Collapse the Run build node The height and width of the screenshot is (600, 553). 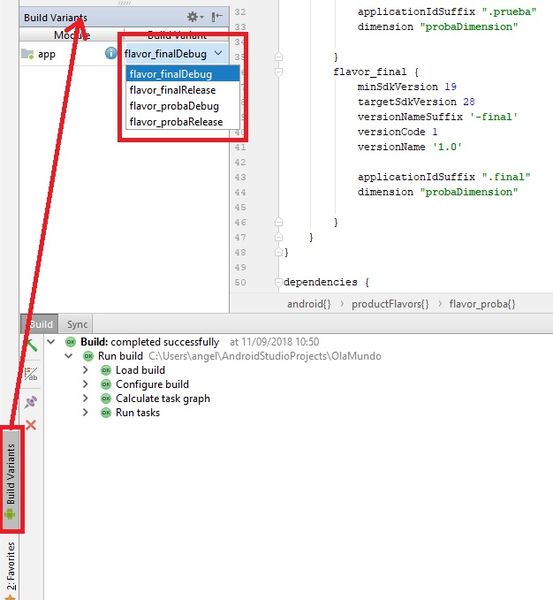click(69, 356)
